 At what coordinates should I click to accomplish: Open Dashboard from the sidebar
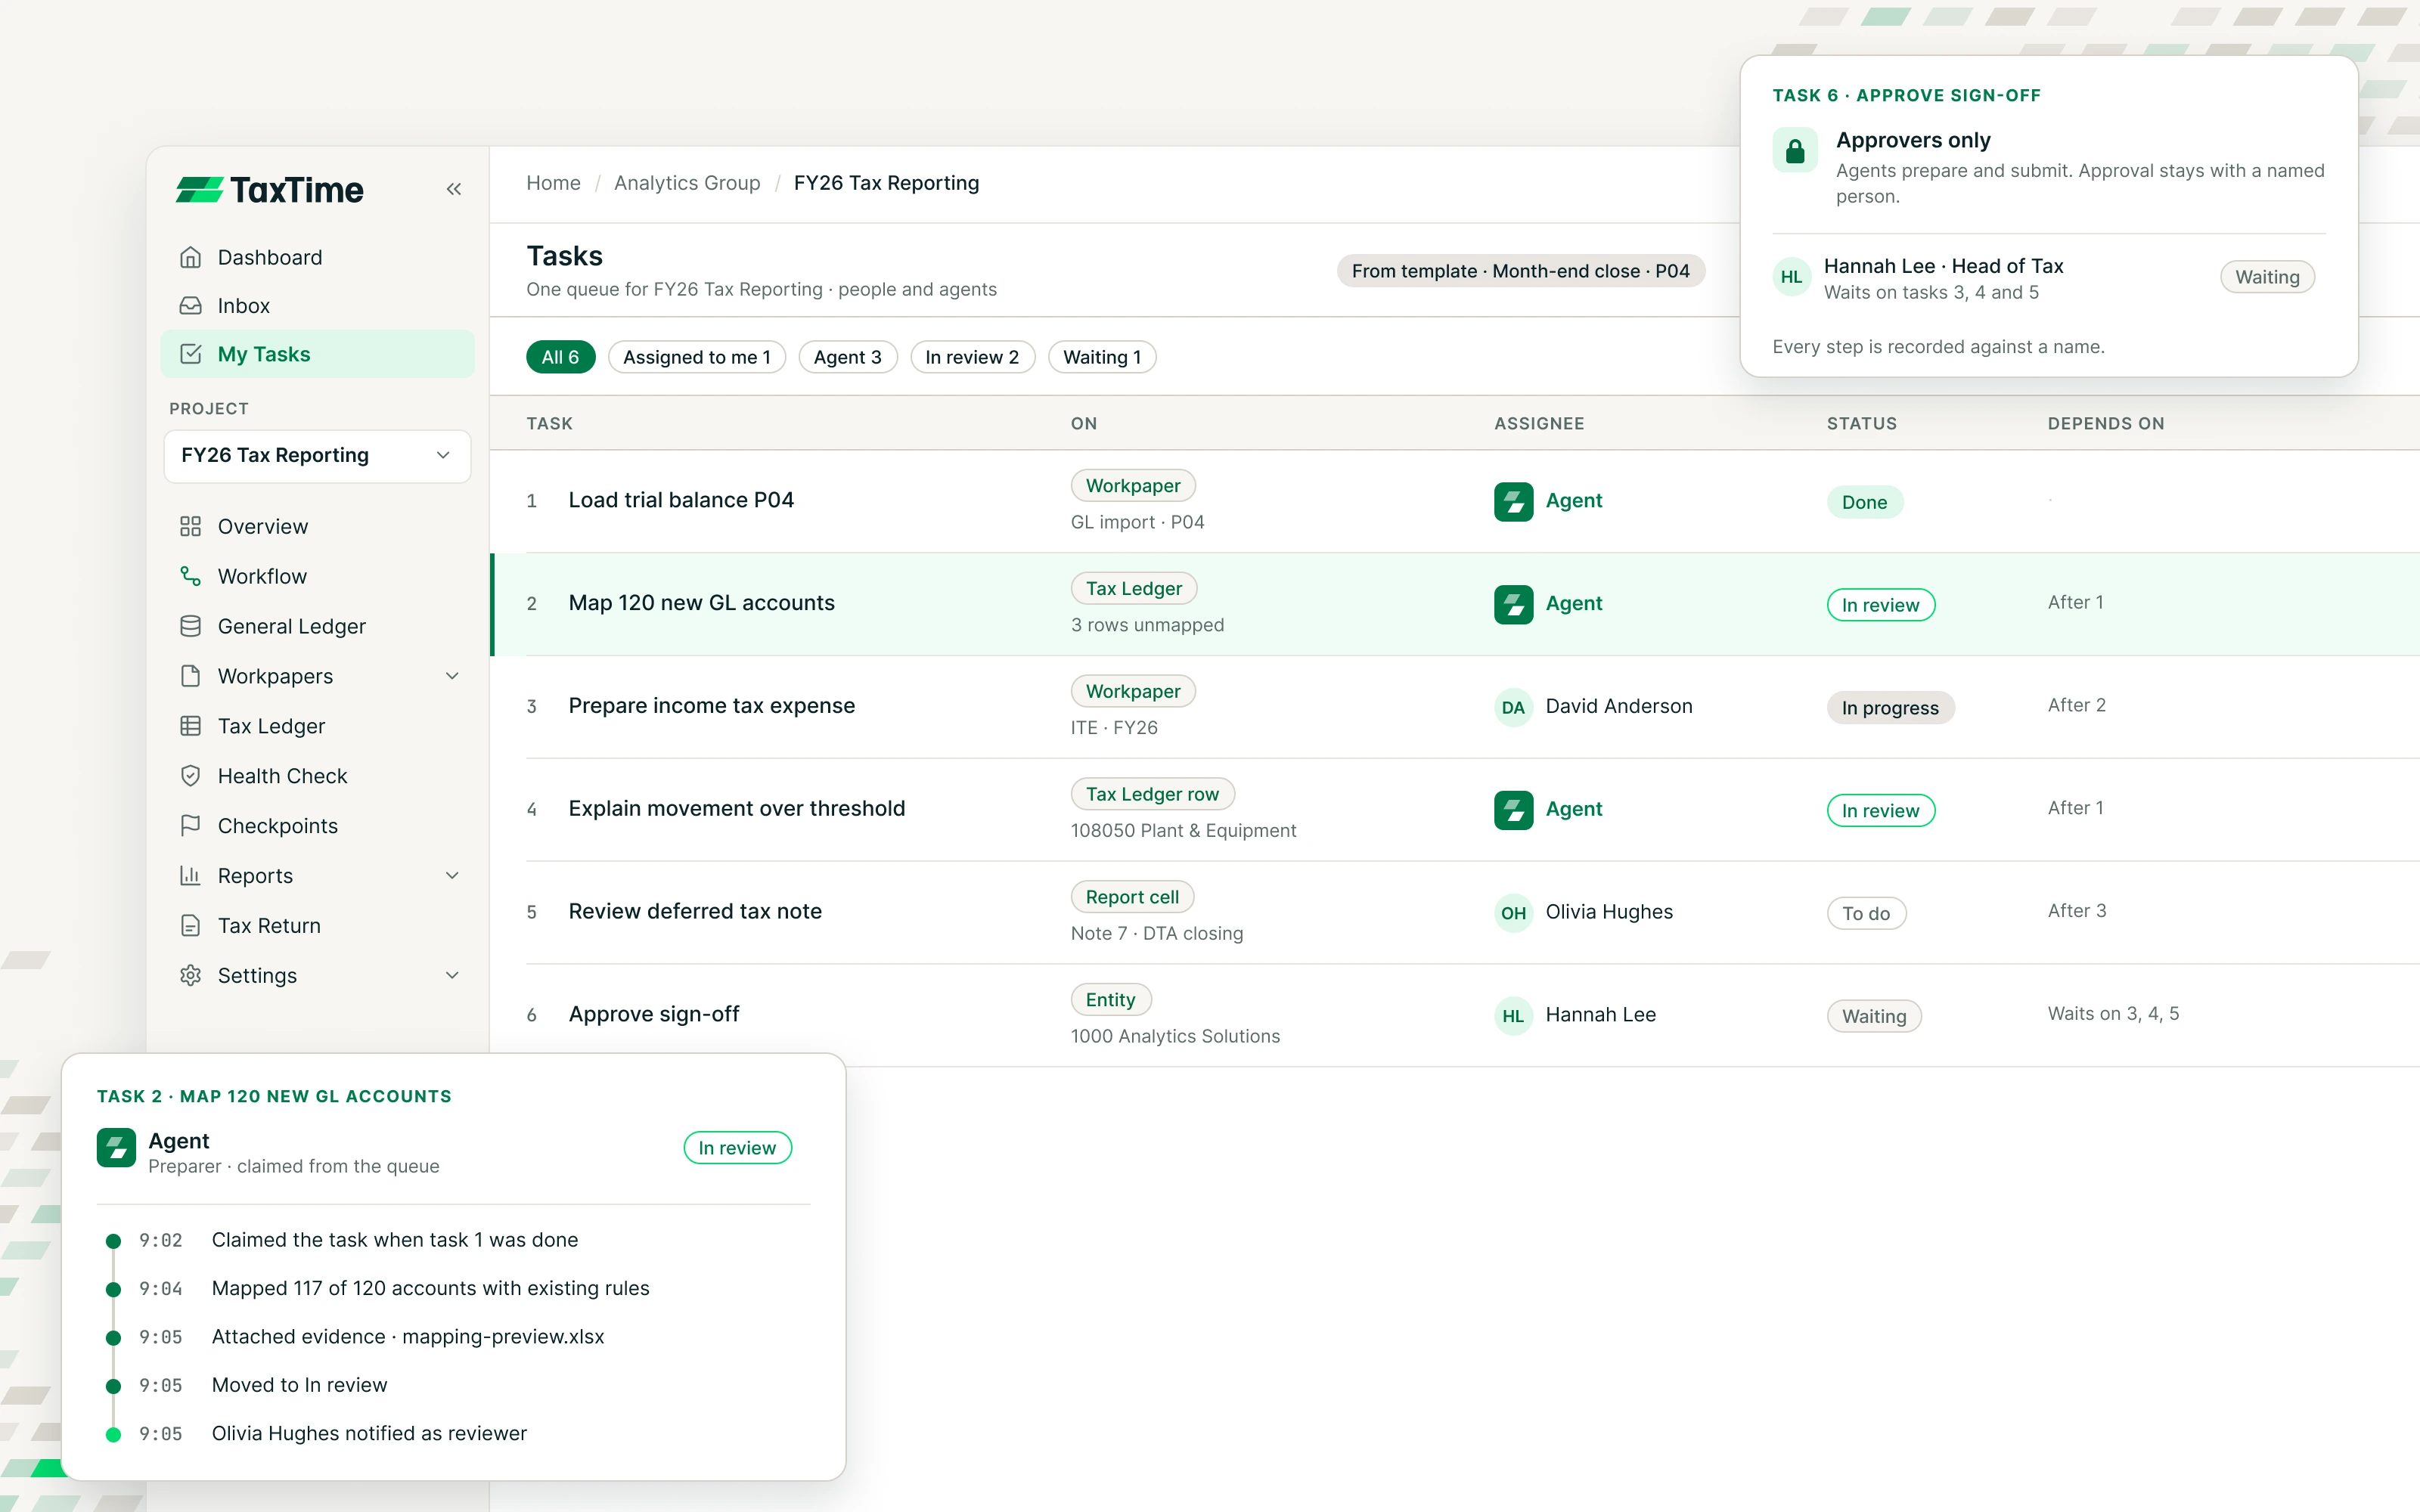pos(317,258)
